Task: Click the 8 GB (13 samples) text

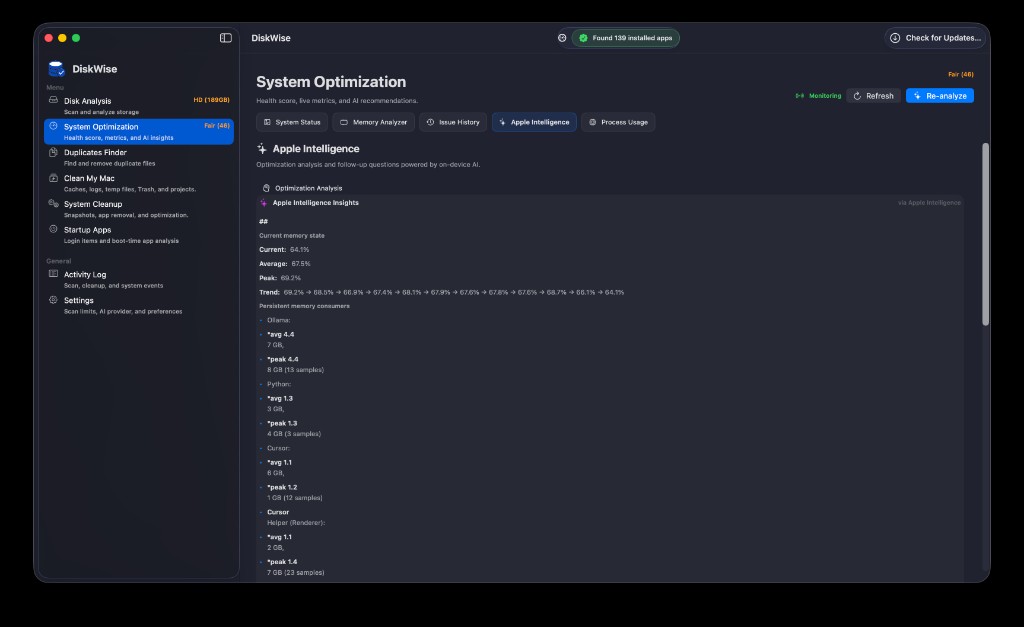Action: click(x=295, y=370)
